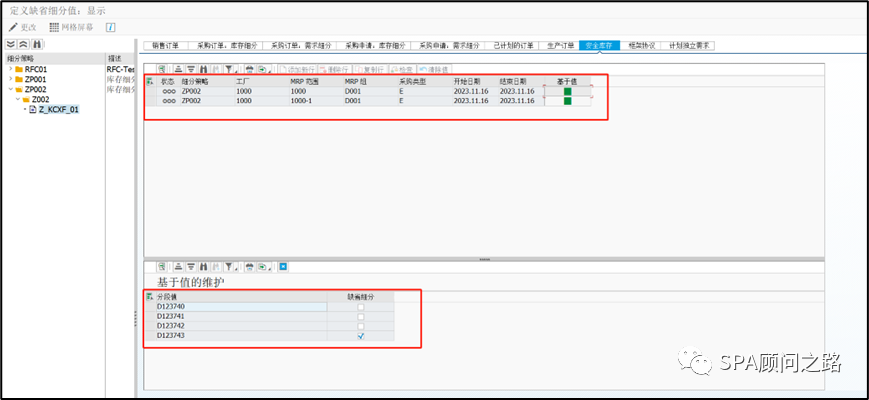The width and height of the screenshot is (869, 400).
Task: Click the blue information icon in top toolbar
Action: tap(110, 27)
